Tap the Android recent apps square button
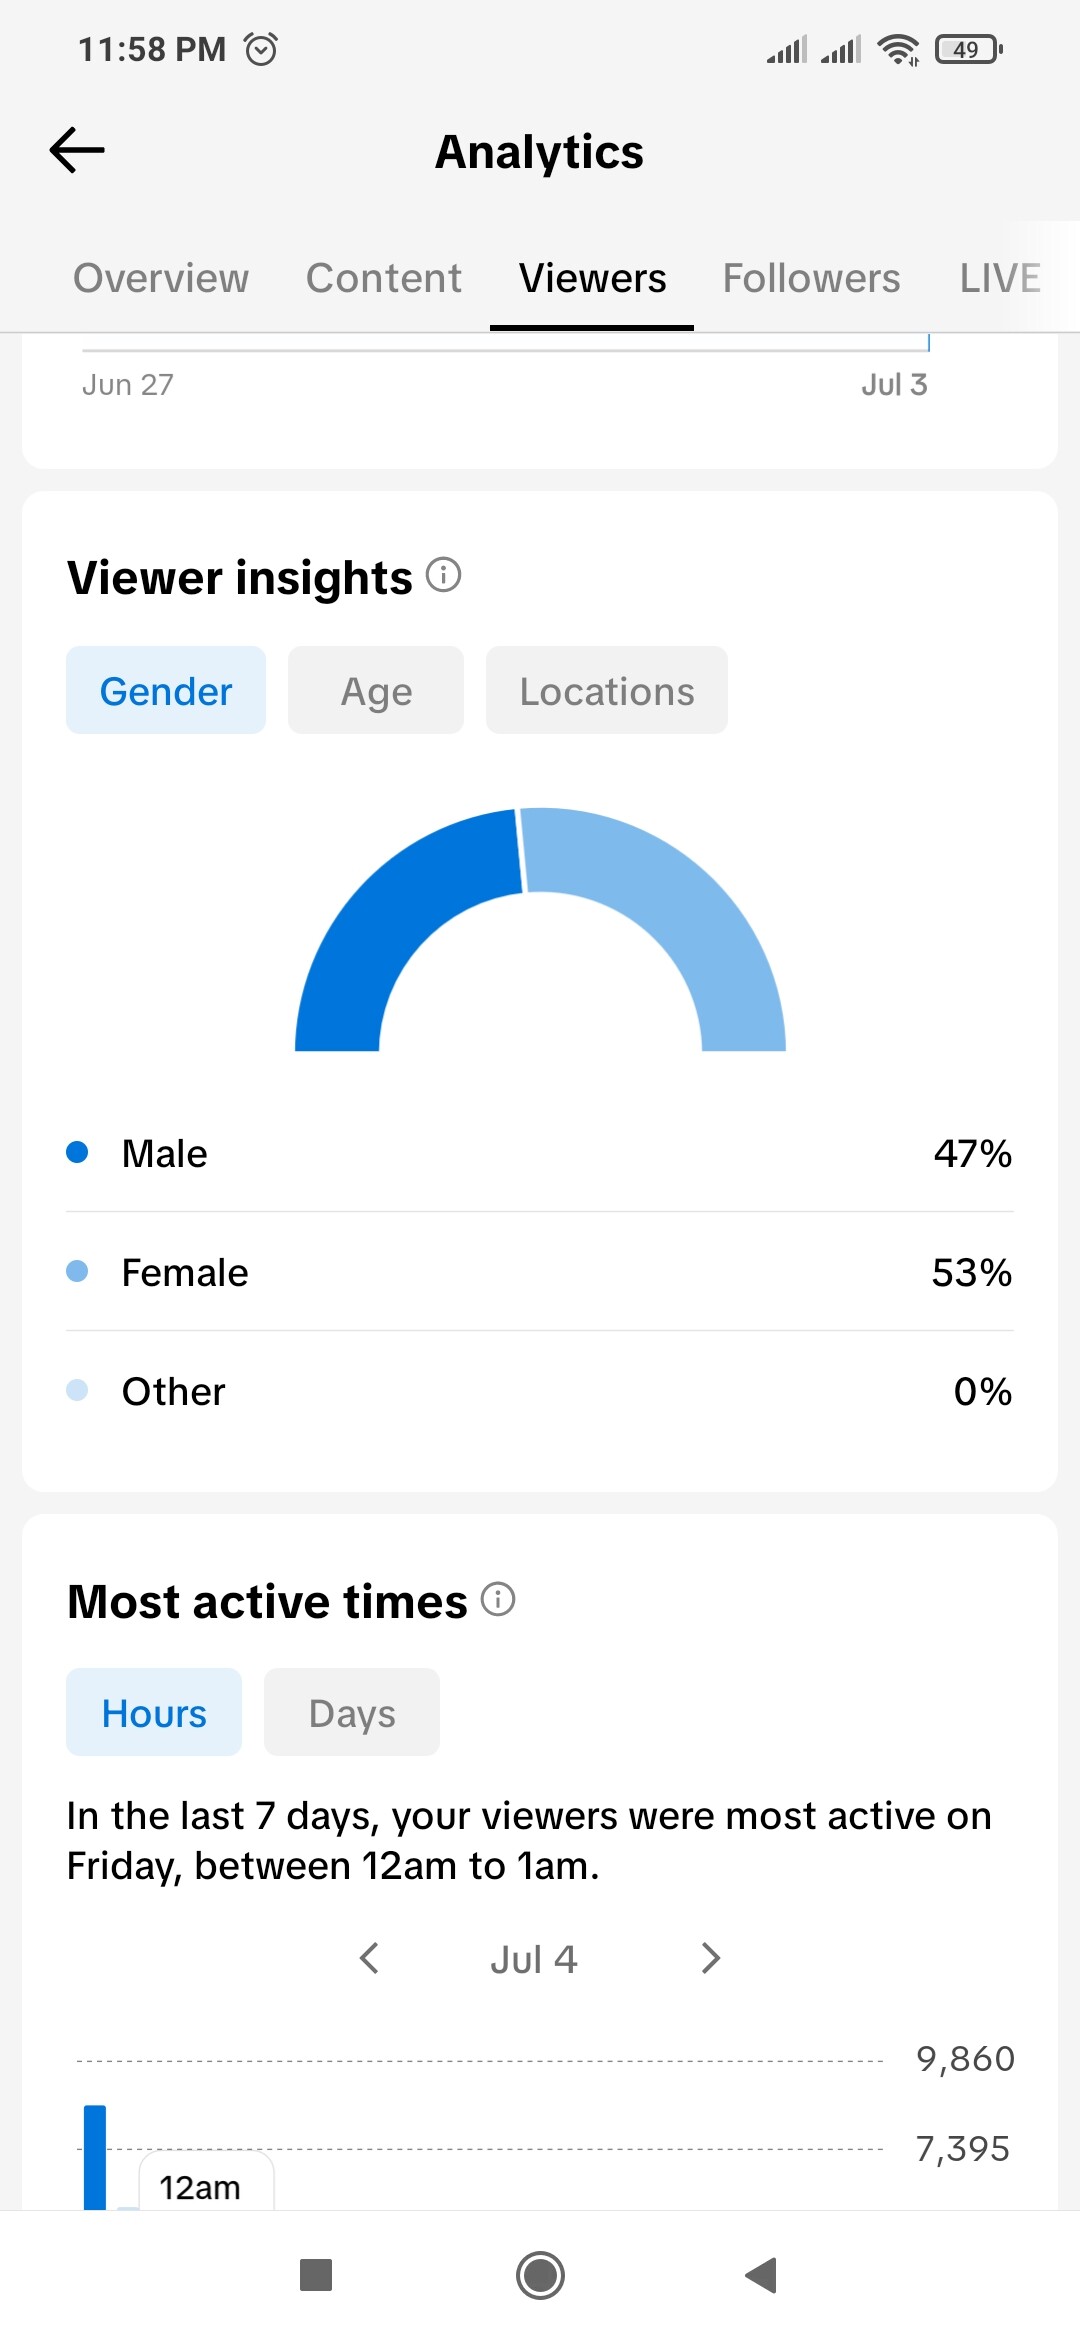1080x2340 pixels. [x=316, y=2275]
